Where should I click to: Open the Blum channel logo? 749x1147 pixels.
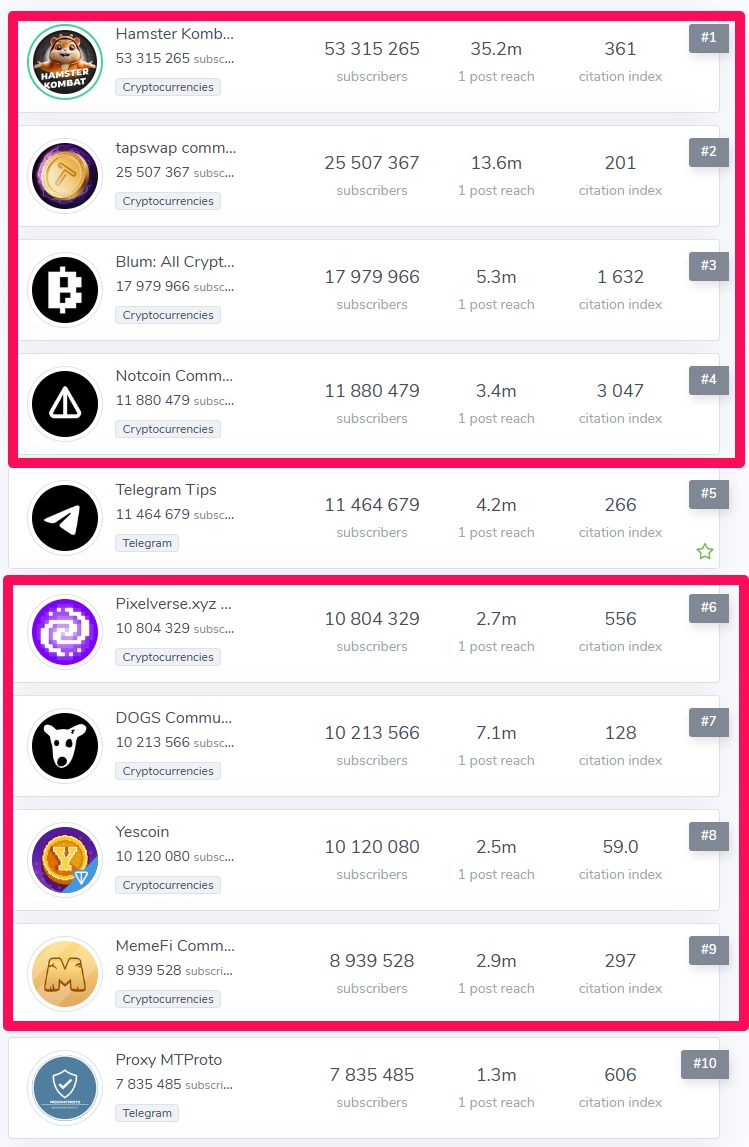65,290
